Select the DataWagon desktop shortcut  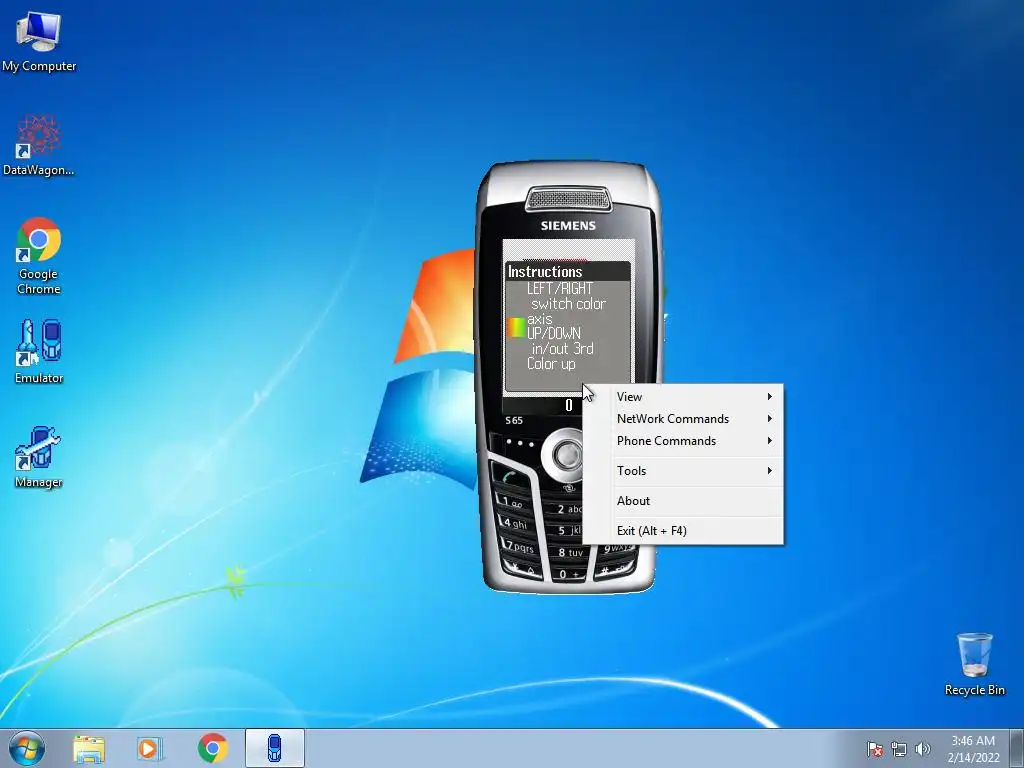[x=39, y=146]
